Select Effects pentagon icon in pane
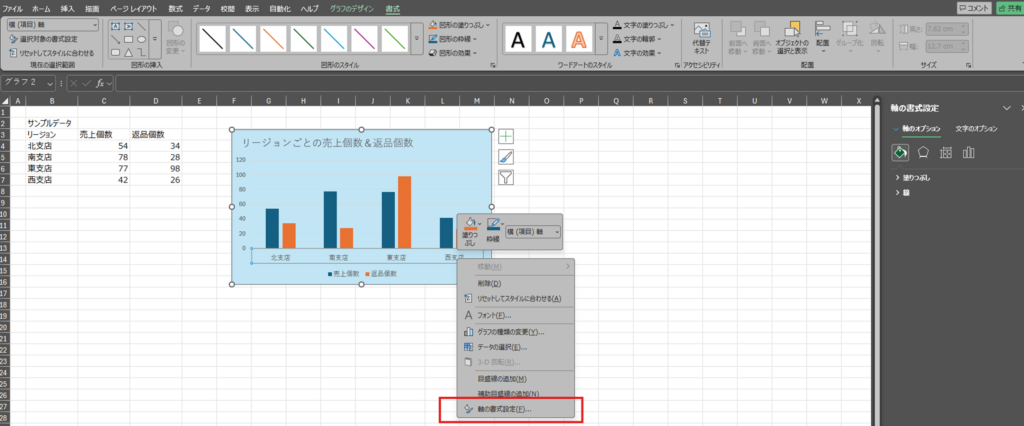 coord(924,152)
